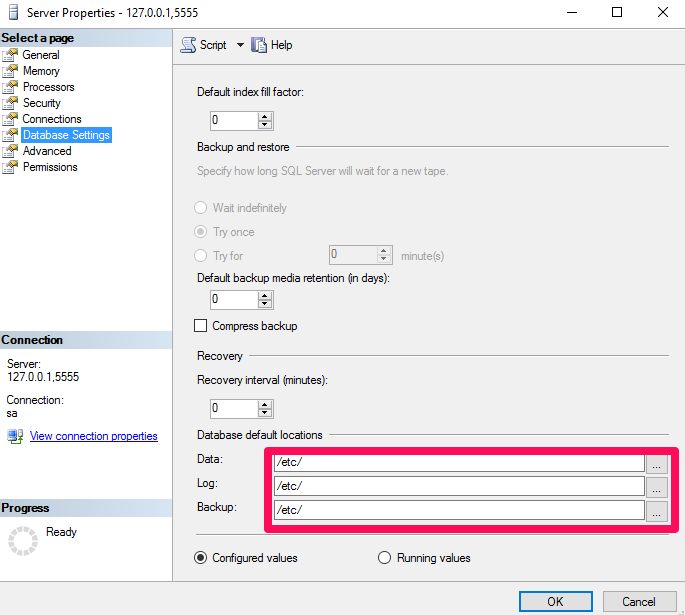685x615 pixels.
Task: Click the Recovery interval field
Action: pos(234,409)
